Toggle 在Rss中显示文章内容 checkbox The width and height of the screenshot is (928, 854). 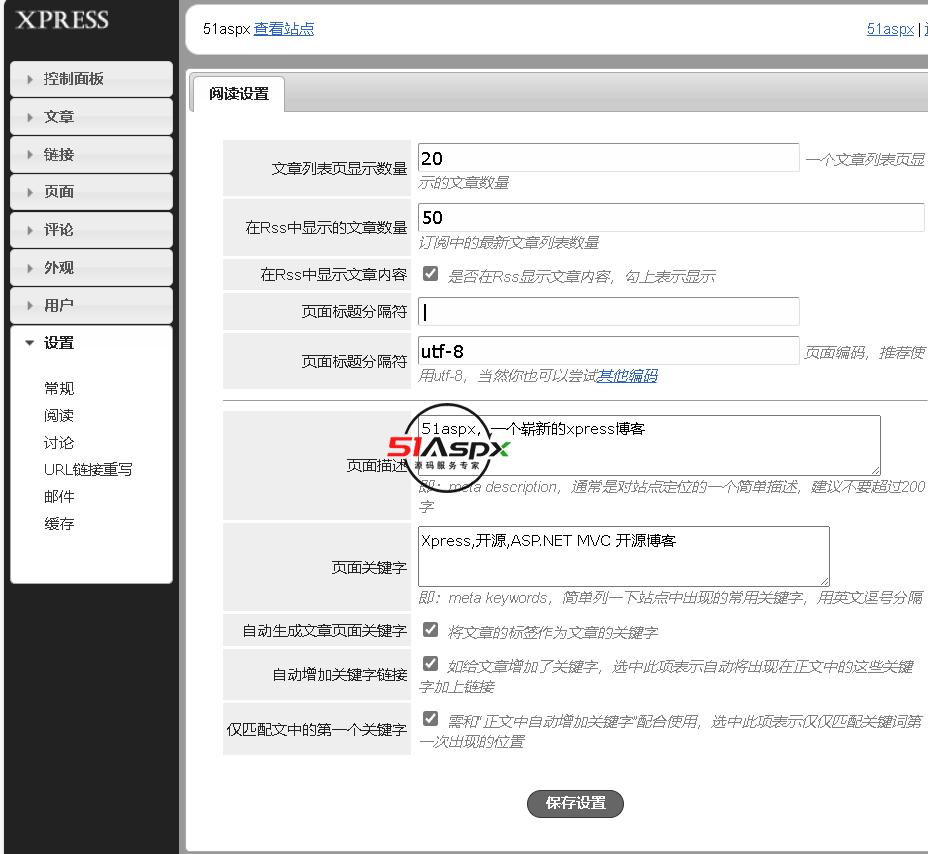click(431, 274)
